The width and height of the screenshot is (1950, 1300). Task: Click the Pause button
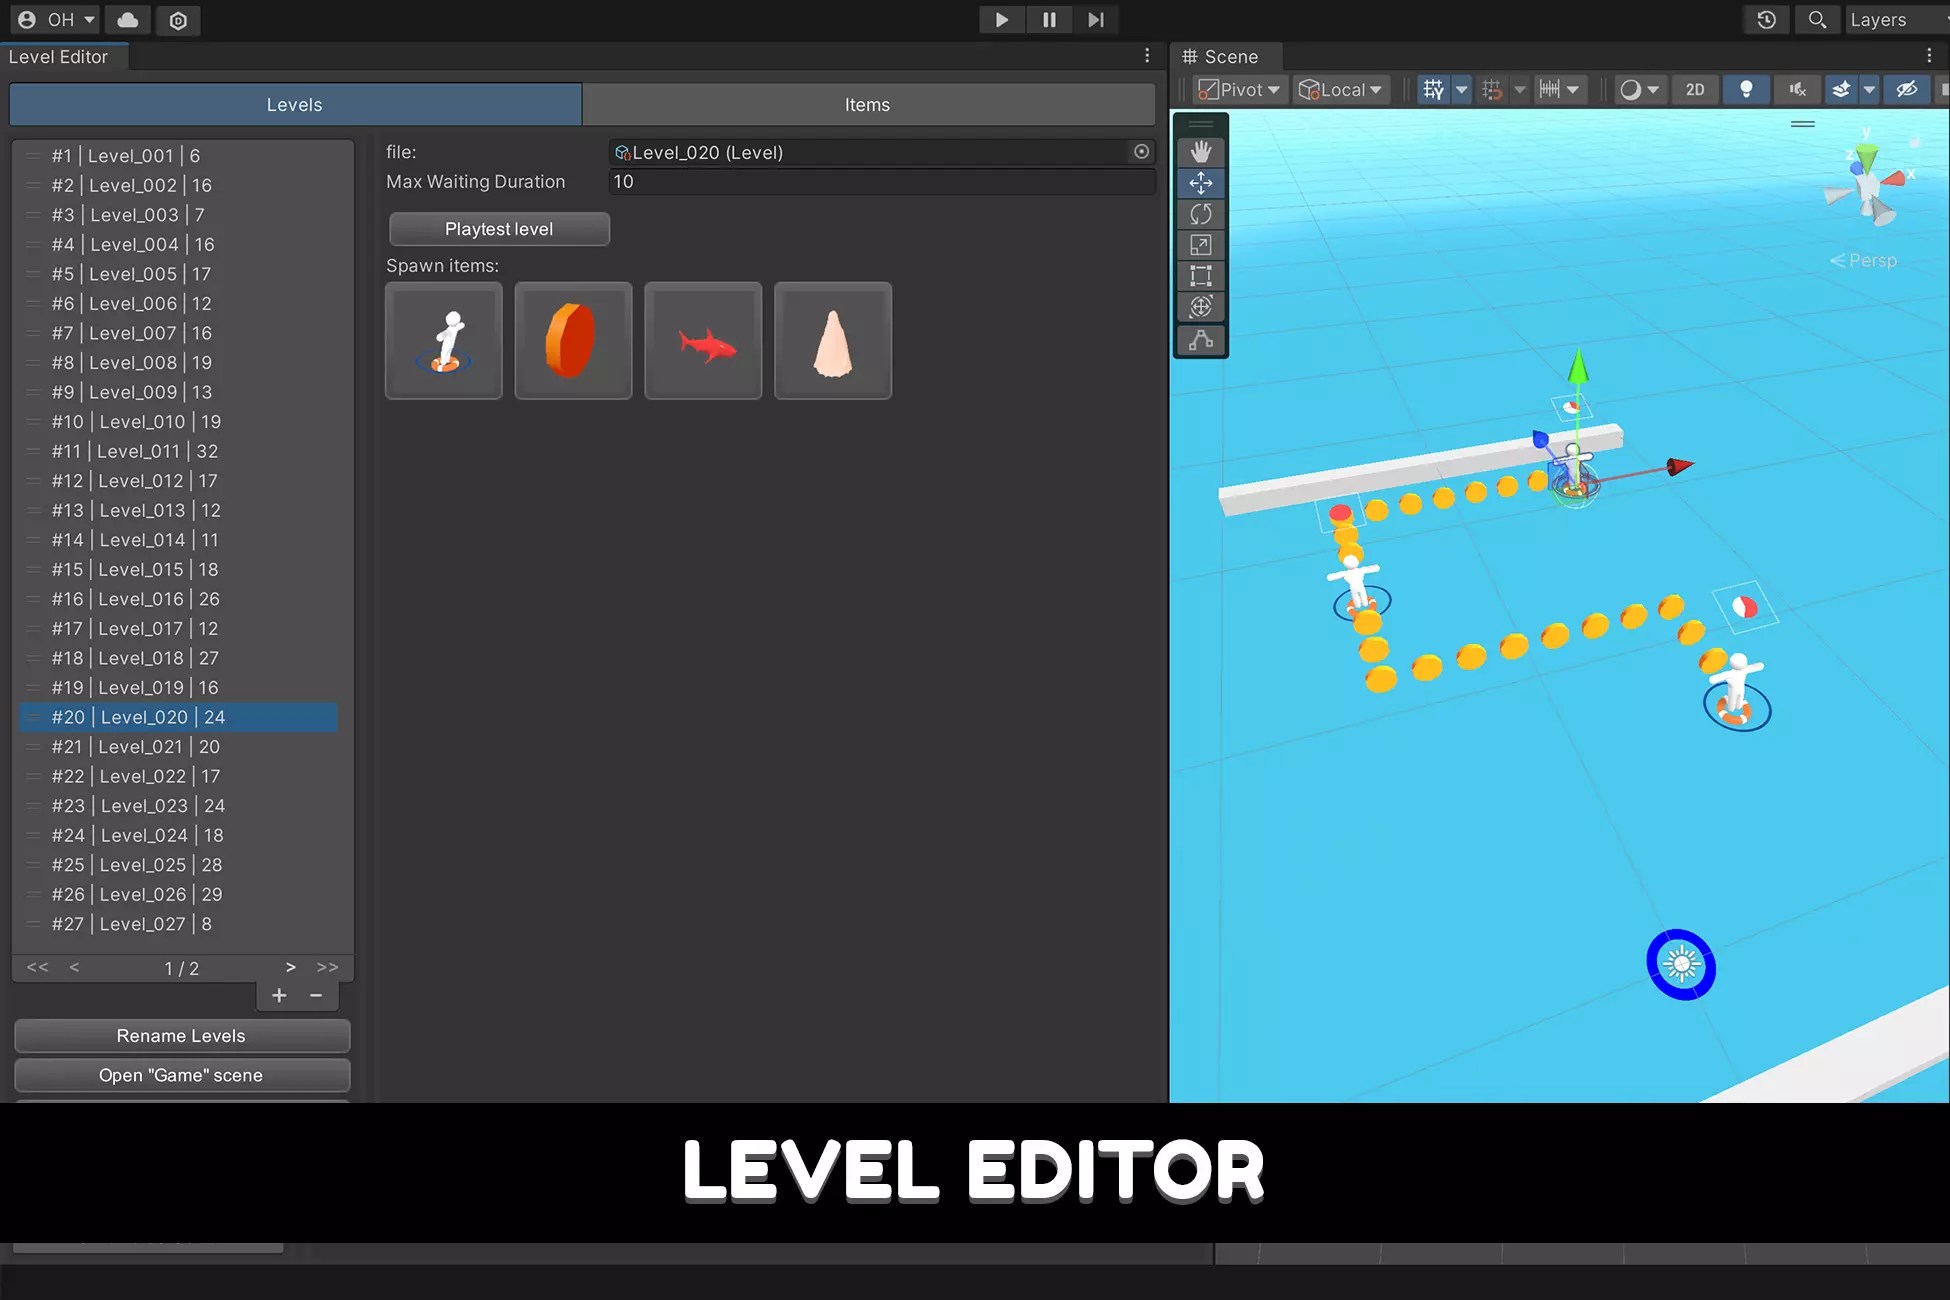pos(1049,20)
